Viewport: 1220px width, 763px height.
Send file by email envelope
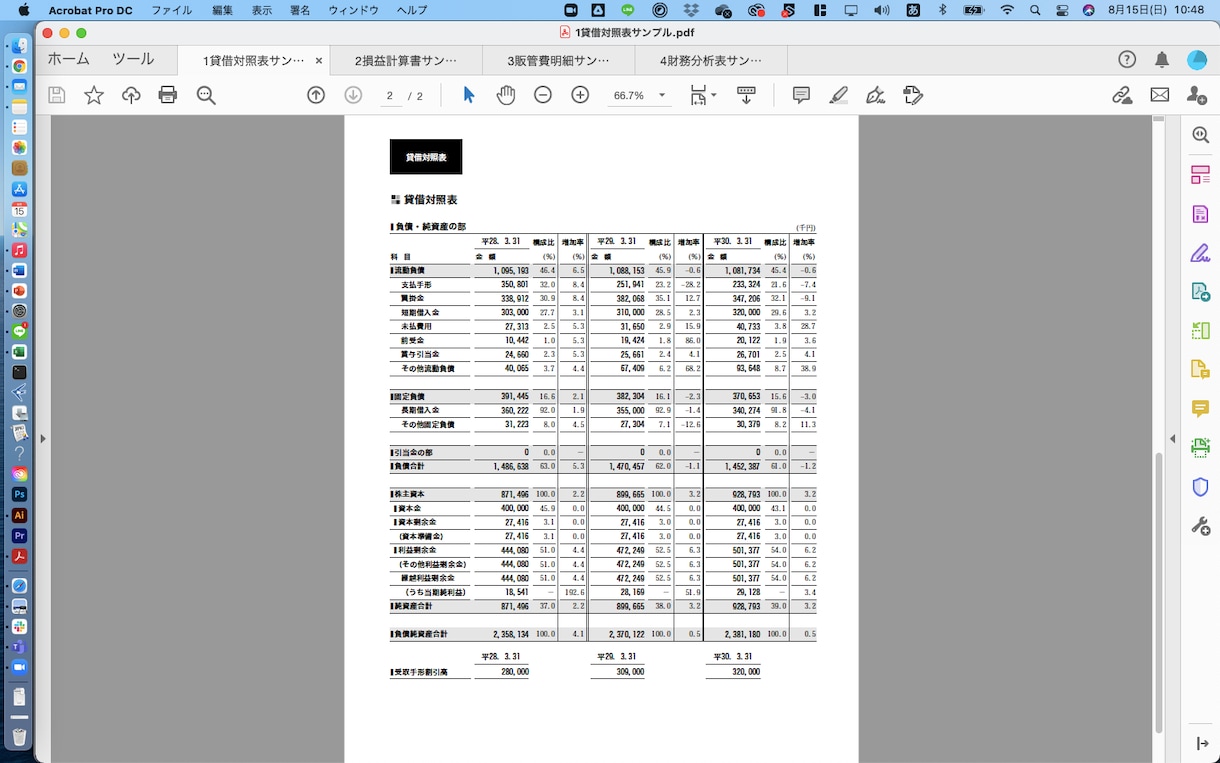[1159, 95]
